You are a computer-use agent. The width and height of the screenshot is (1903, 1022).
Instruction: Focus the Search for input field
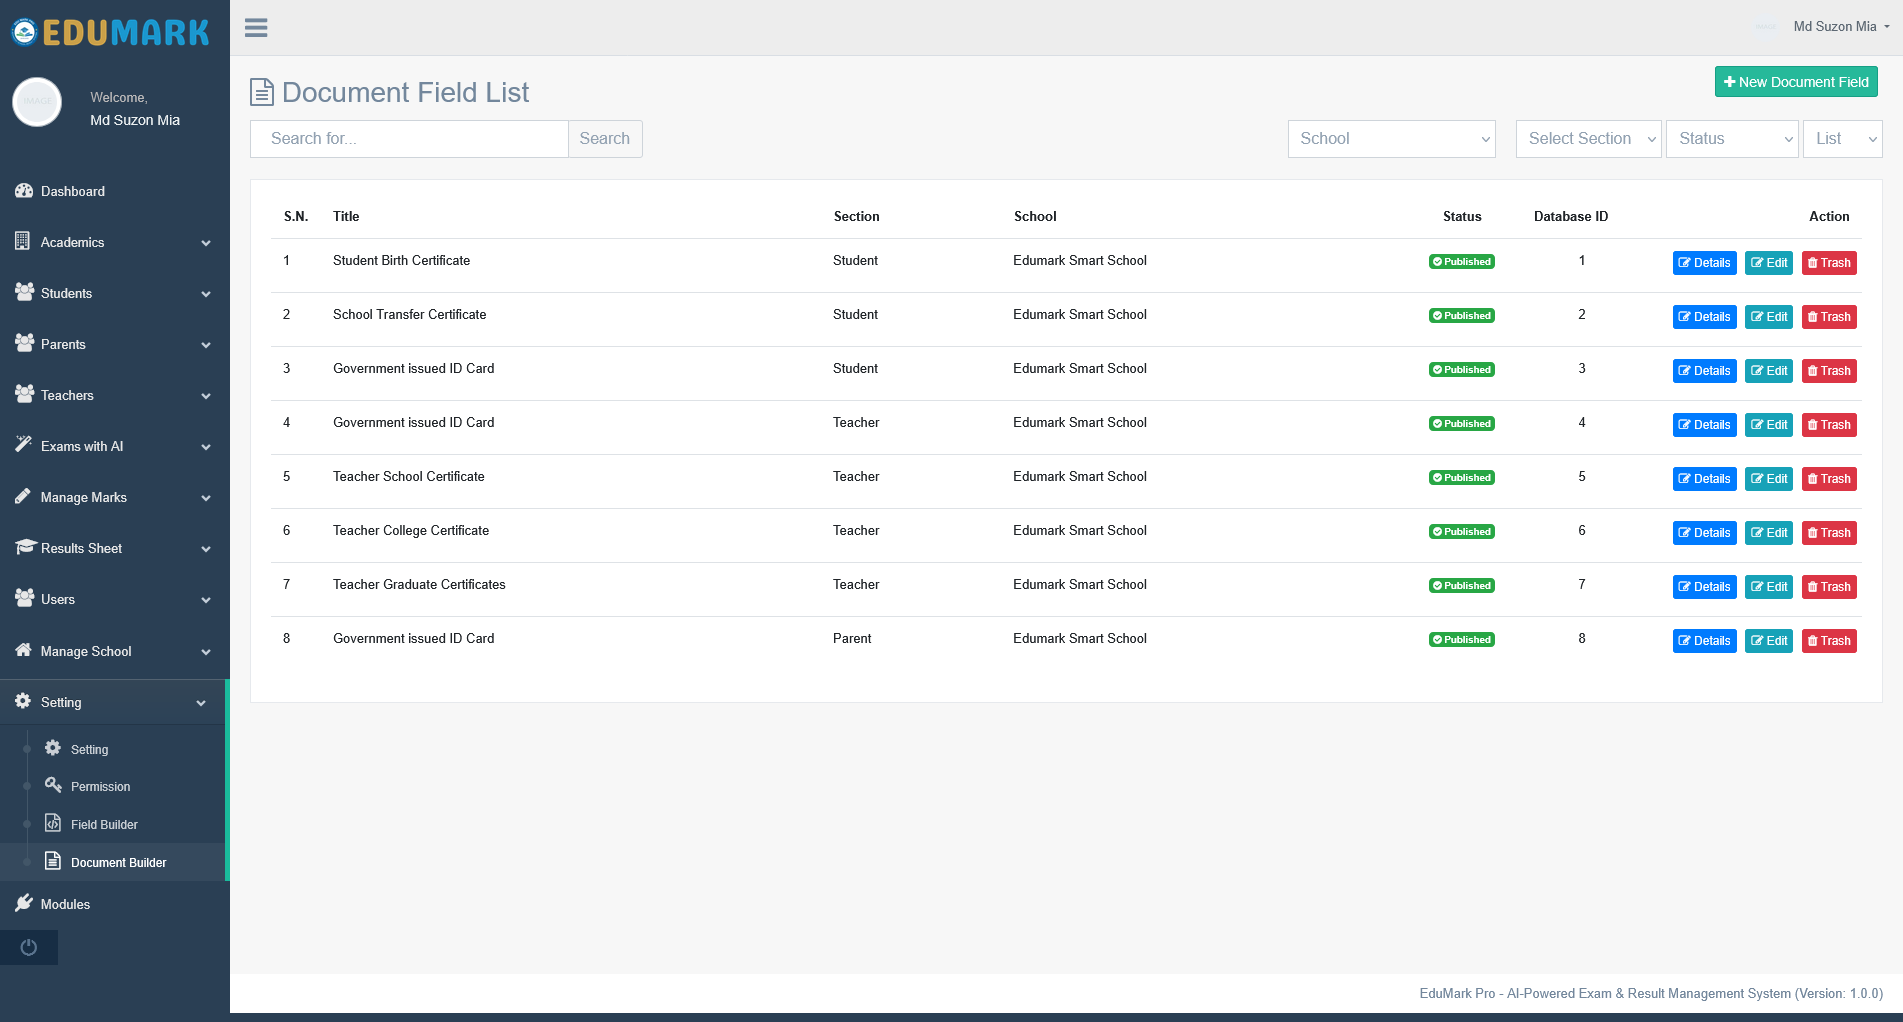[x=409, y=139]
